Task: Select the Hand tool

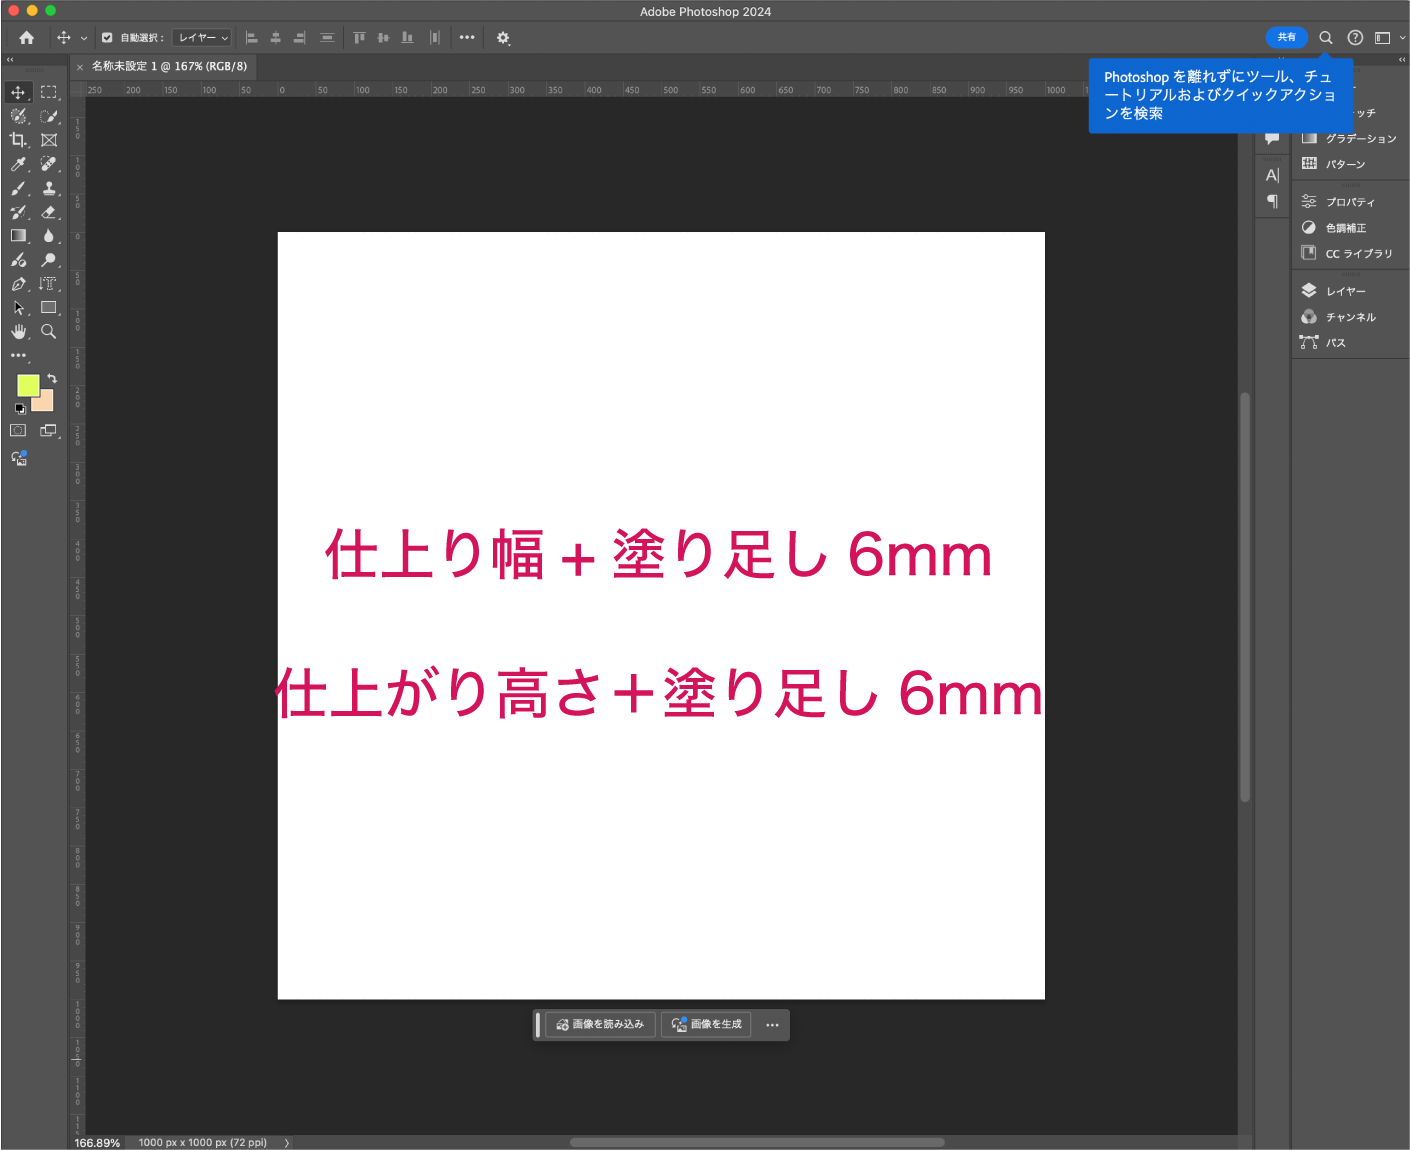Action: (x=18, y=331)
